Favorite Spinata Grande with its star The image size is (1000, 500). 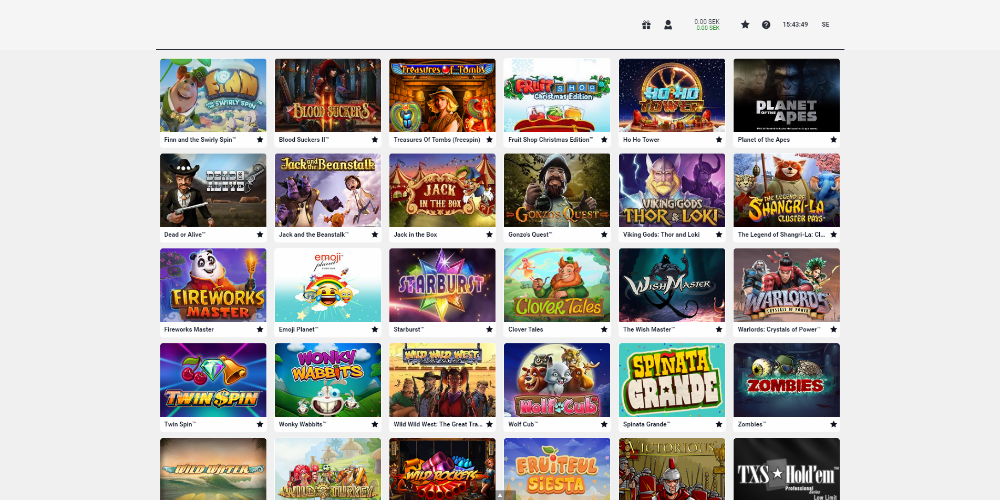pyautogui.click(x=719, y=424)
